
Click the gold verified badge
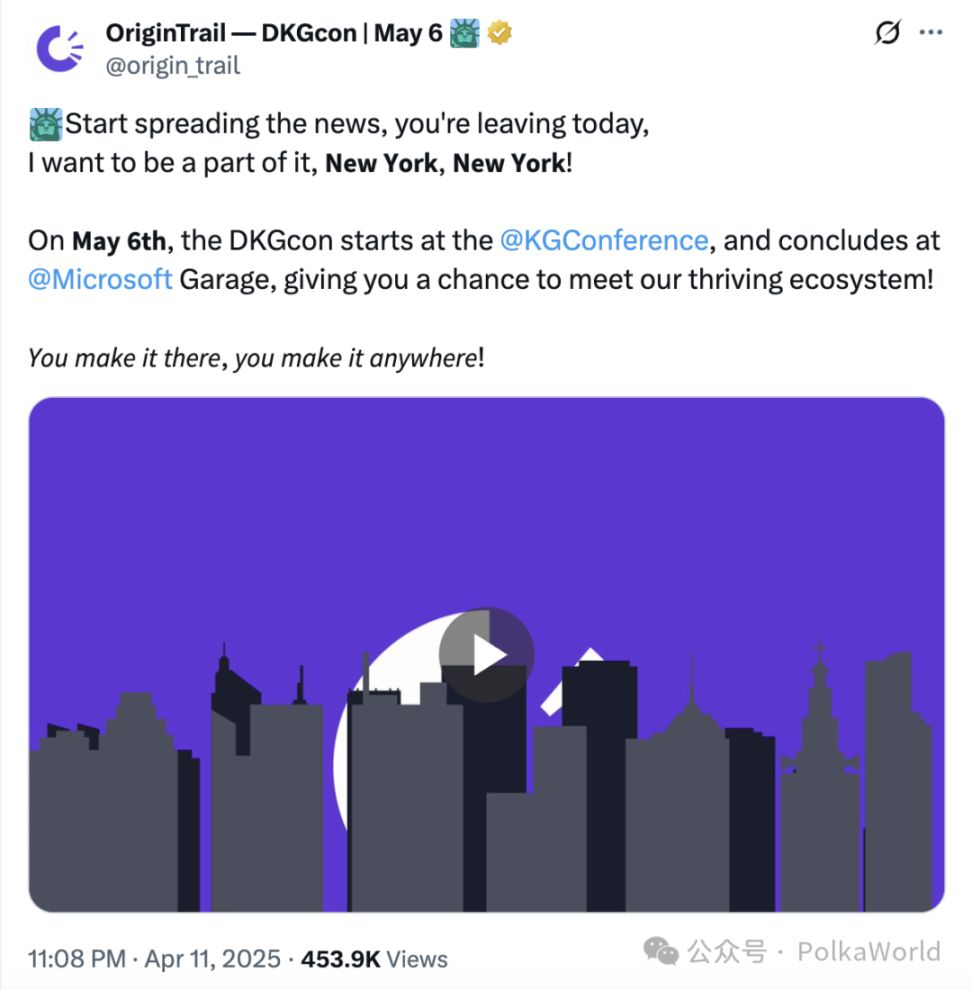coord(500,33)
